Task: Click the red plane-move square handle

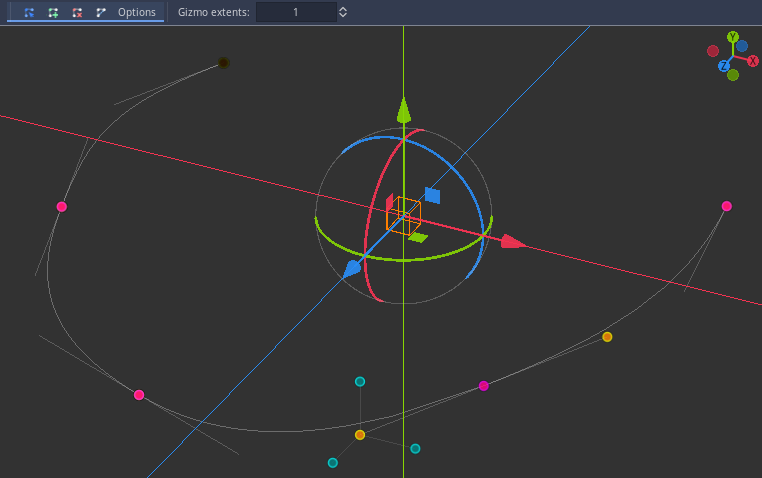Action: pos(389,202)
